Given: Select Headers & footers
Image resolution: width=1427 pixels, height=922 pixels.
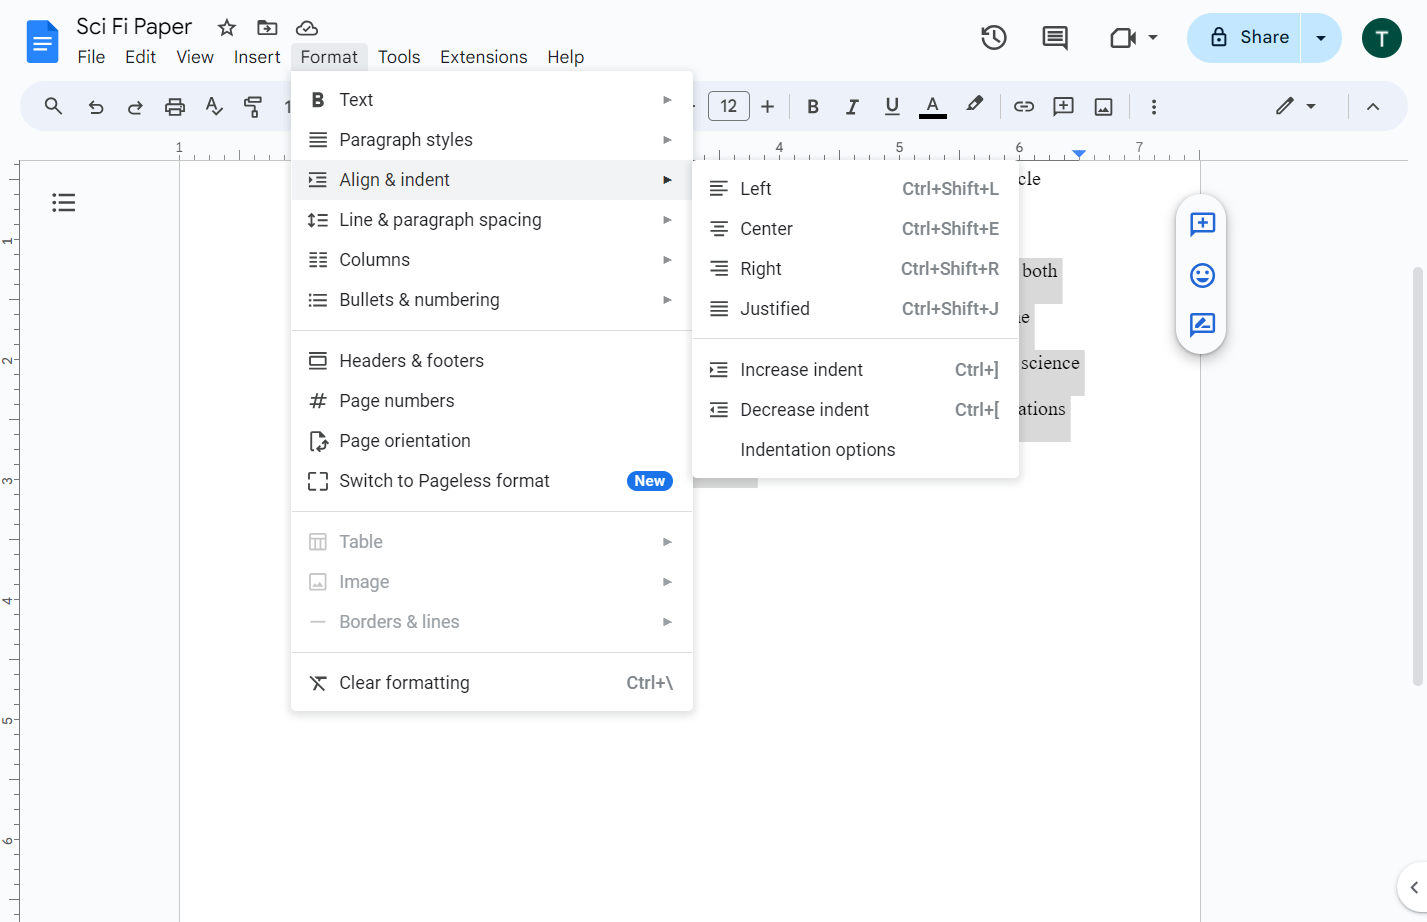Looking at the screenshot, I should (x=491, y=361).
